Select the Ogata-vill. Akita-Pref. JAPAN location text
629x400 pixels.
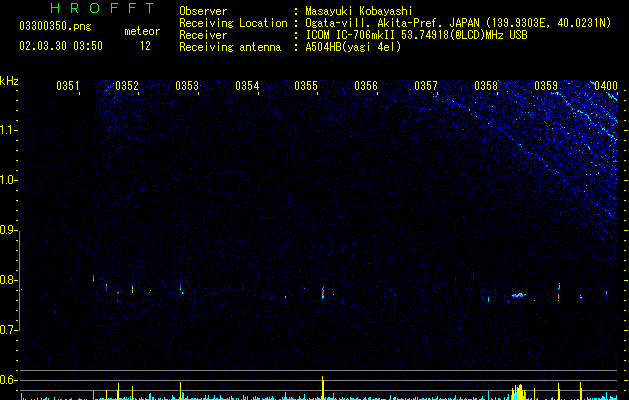[458, 23]
